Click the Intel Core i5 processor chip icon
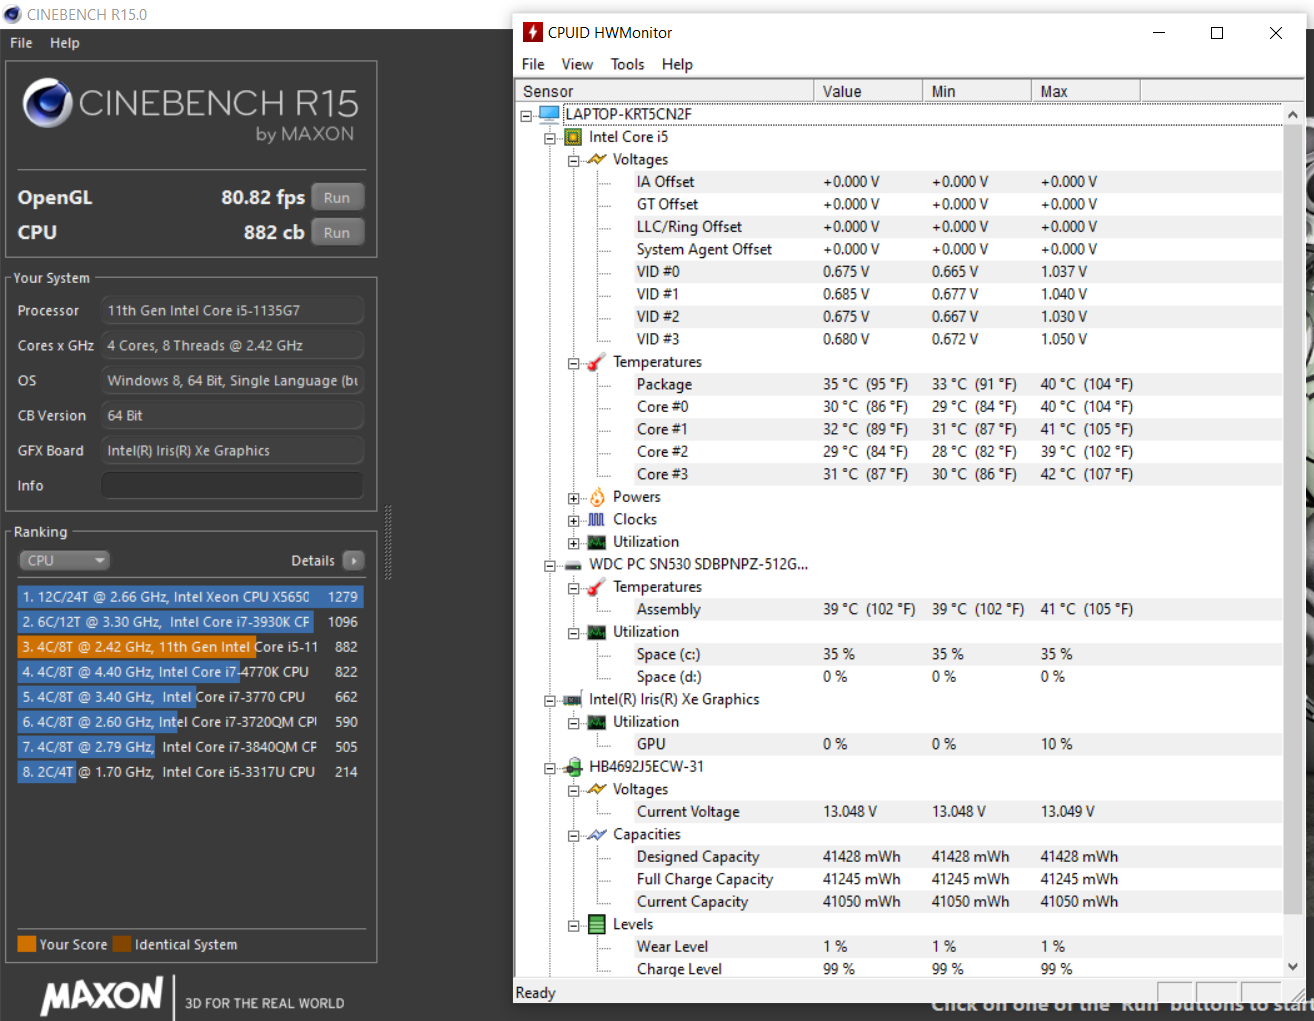 click(573, 137)
